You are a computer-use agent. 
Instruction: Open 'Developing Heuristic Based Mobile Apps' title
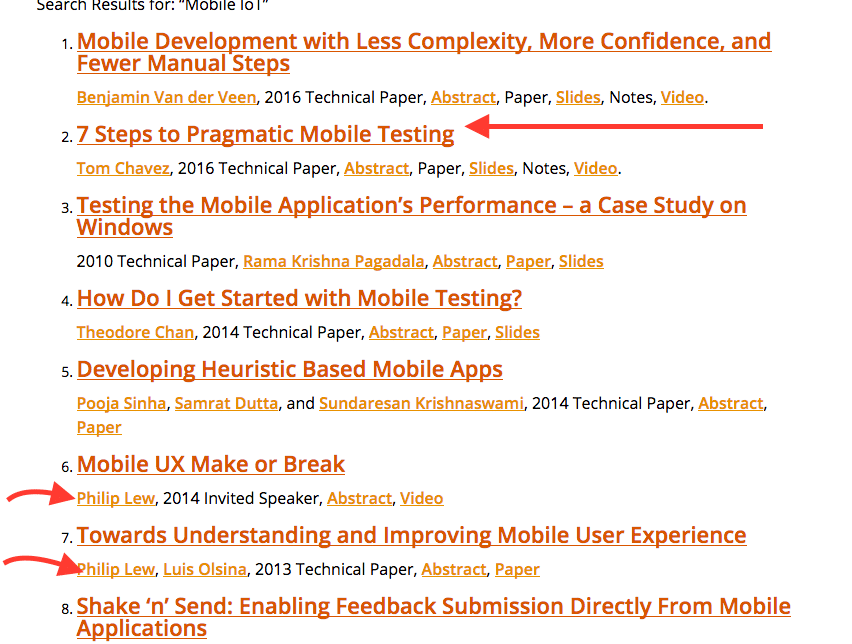click(x=289, y=369)
